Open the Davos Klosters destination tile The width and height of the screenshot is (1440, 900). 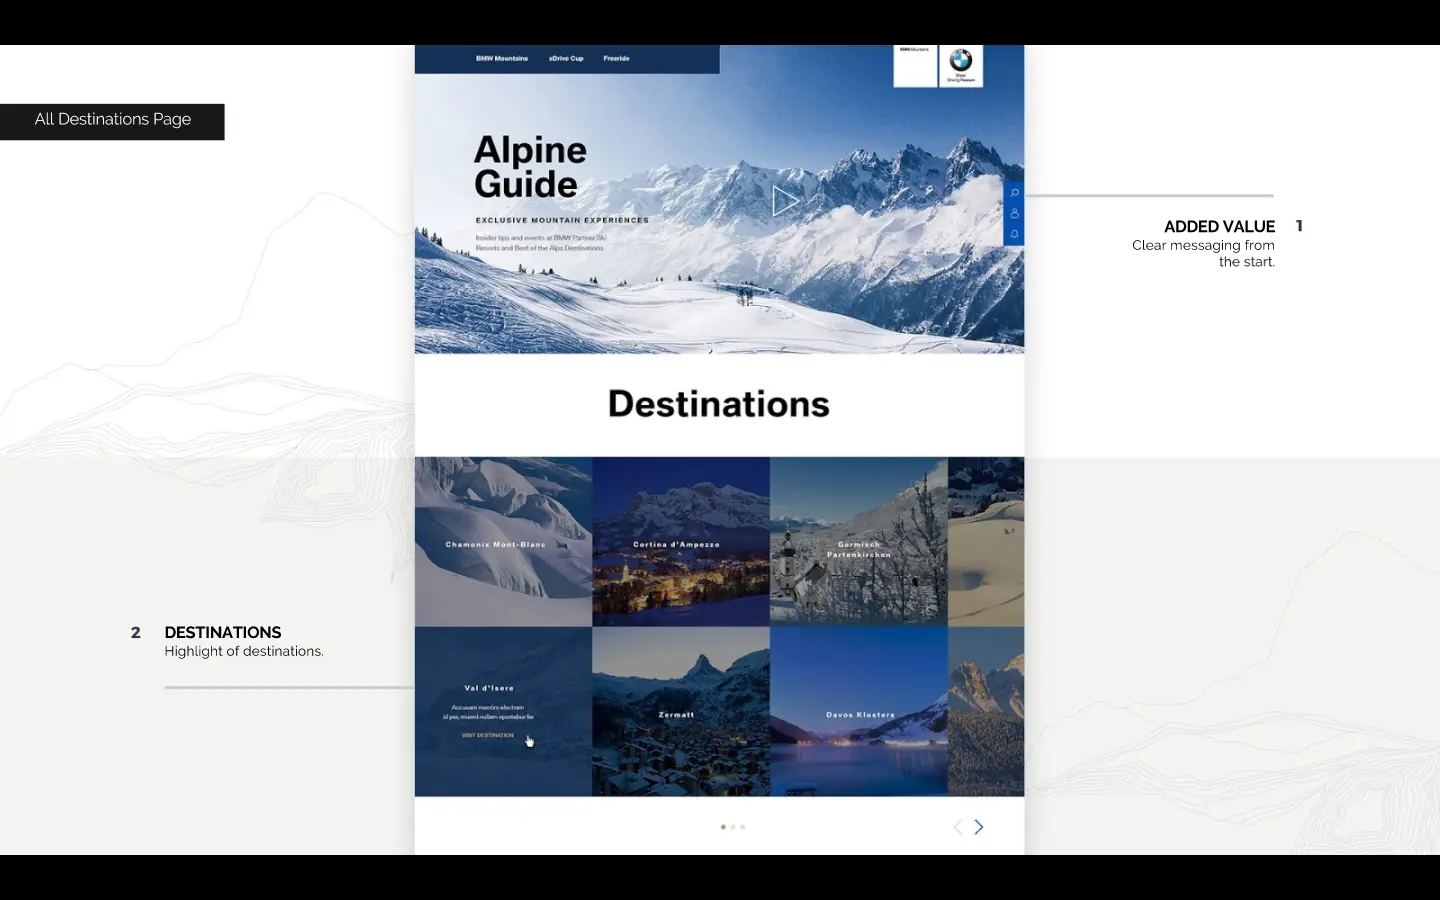click(859, 712)
